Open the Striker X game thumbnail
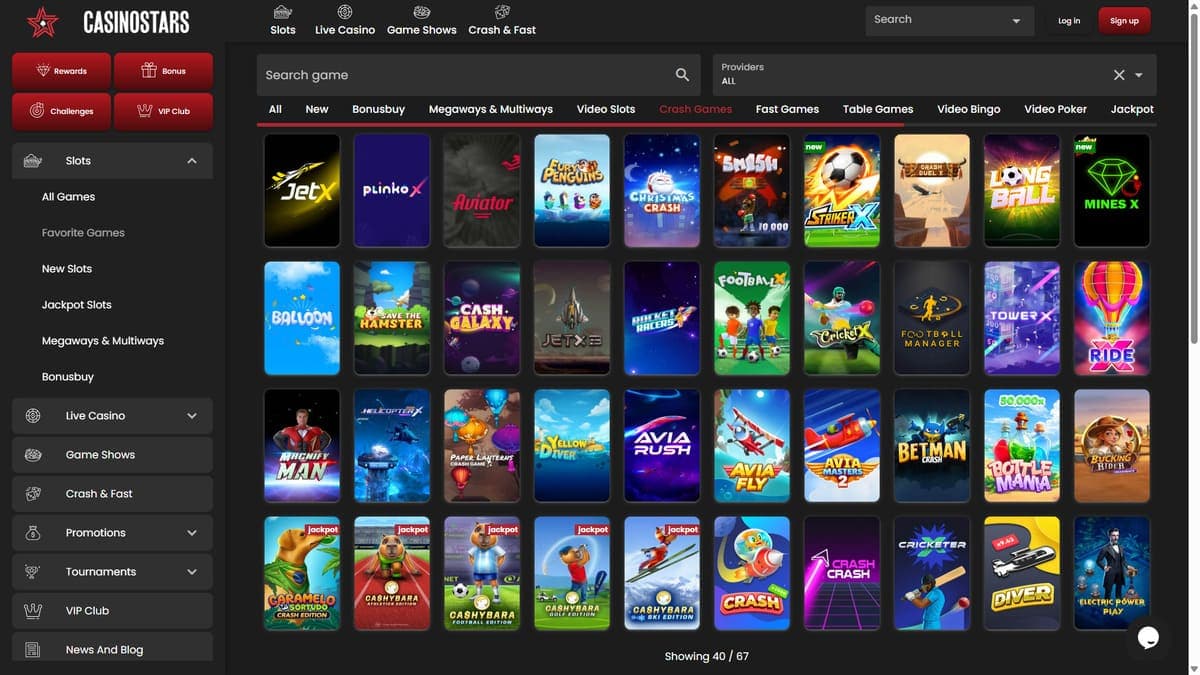The width and height of the screenshot is (1200, 675). [842, 190]
